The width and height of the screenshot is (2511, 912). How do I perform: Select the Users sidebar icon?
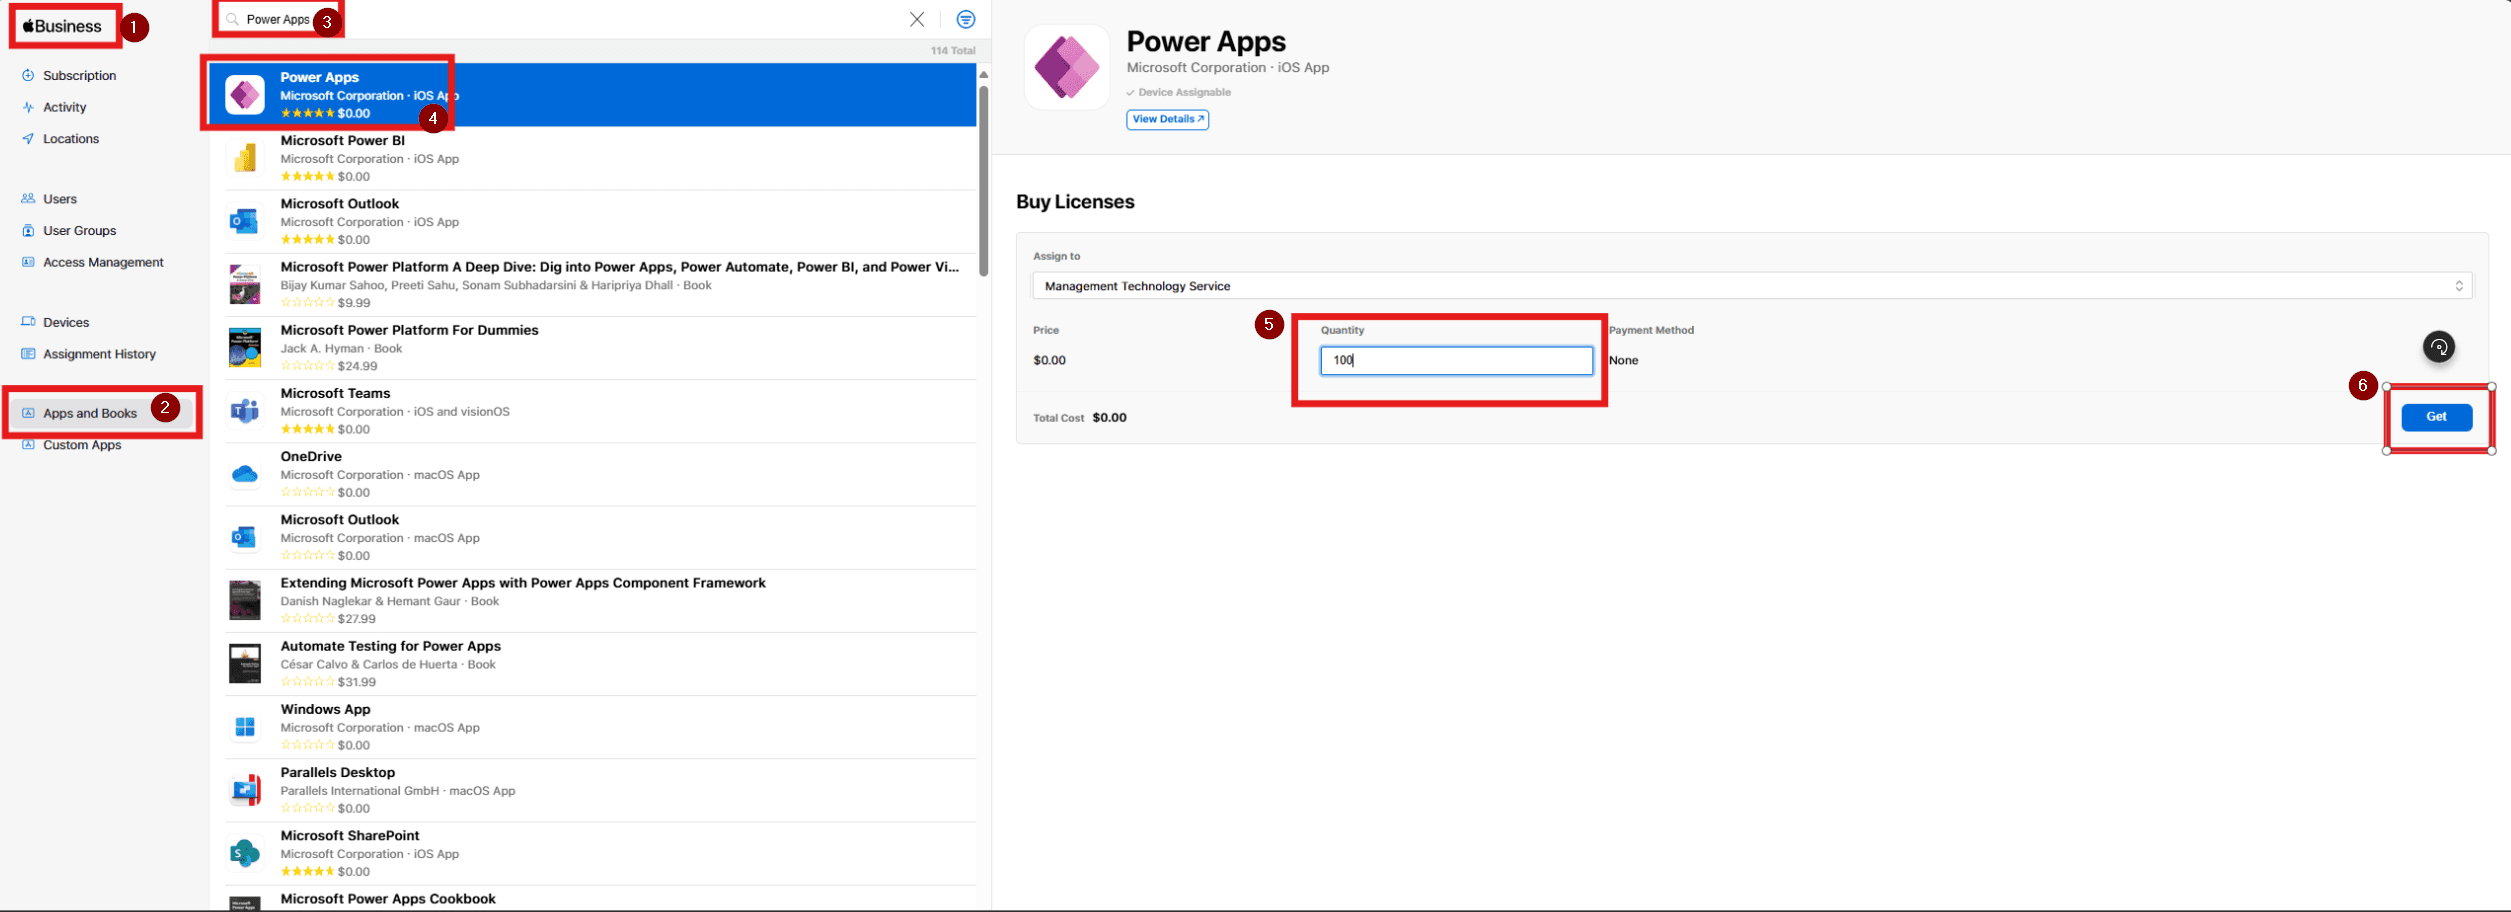28,198
